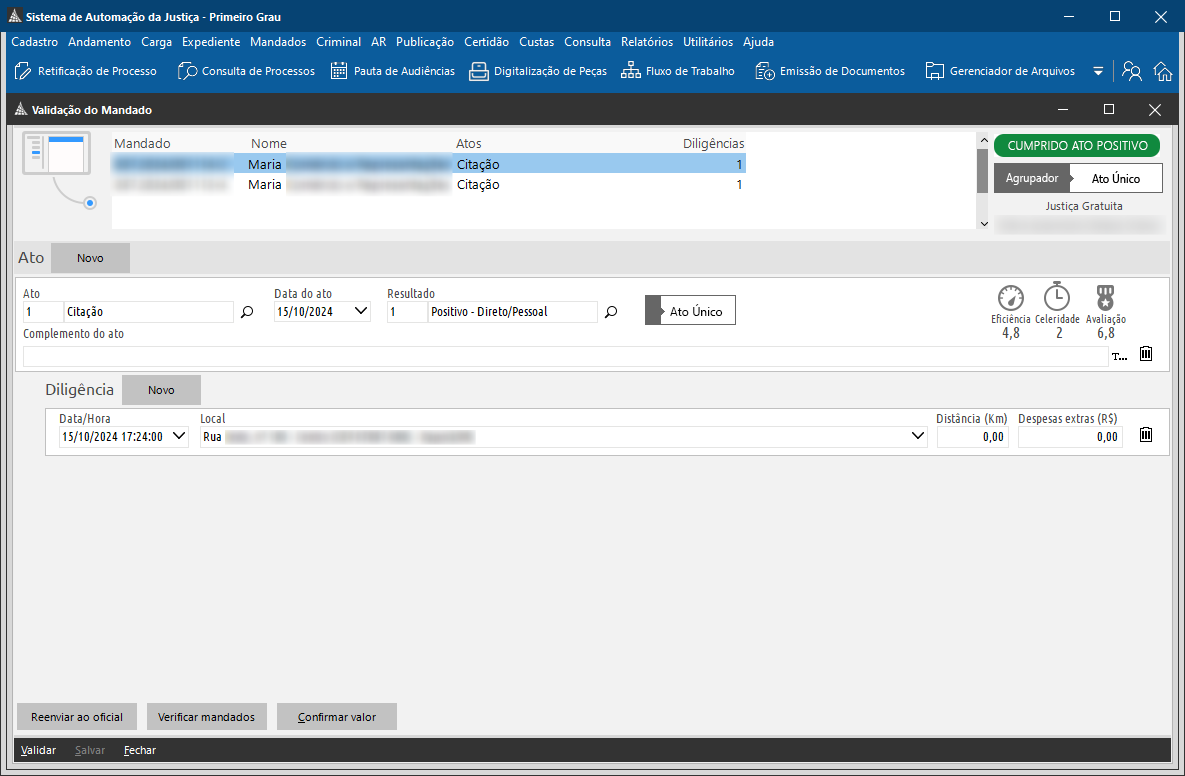This screenshot has width=1185, height=776.
Task: Expand the Data do ato date dropdown
Action: pos(361,312)
